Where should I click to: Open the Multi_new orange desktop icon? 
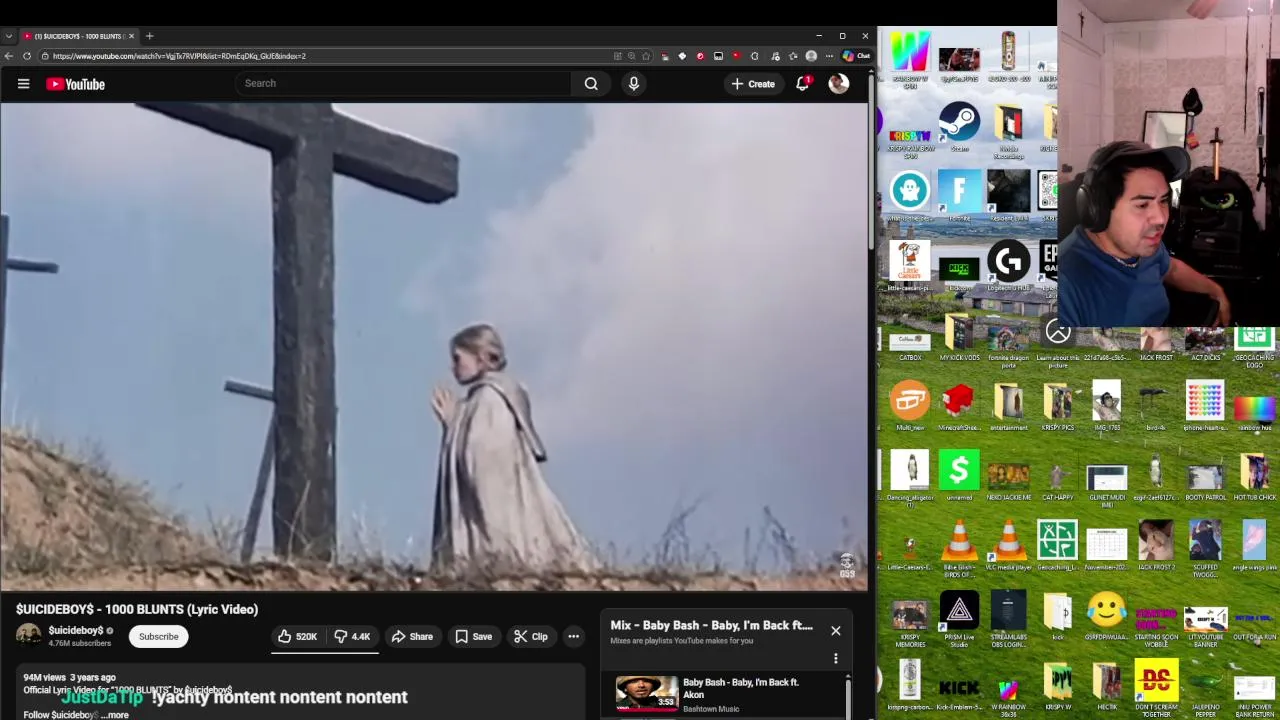click(909, 406)
